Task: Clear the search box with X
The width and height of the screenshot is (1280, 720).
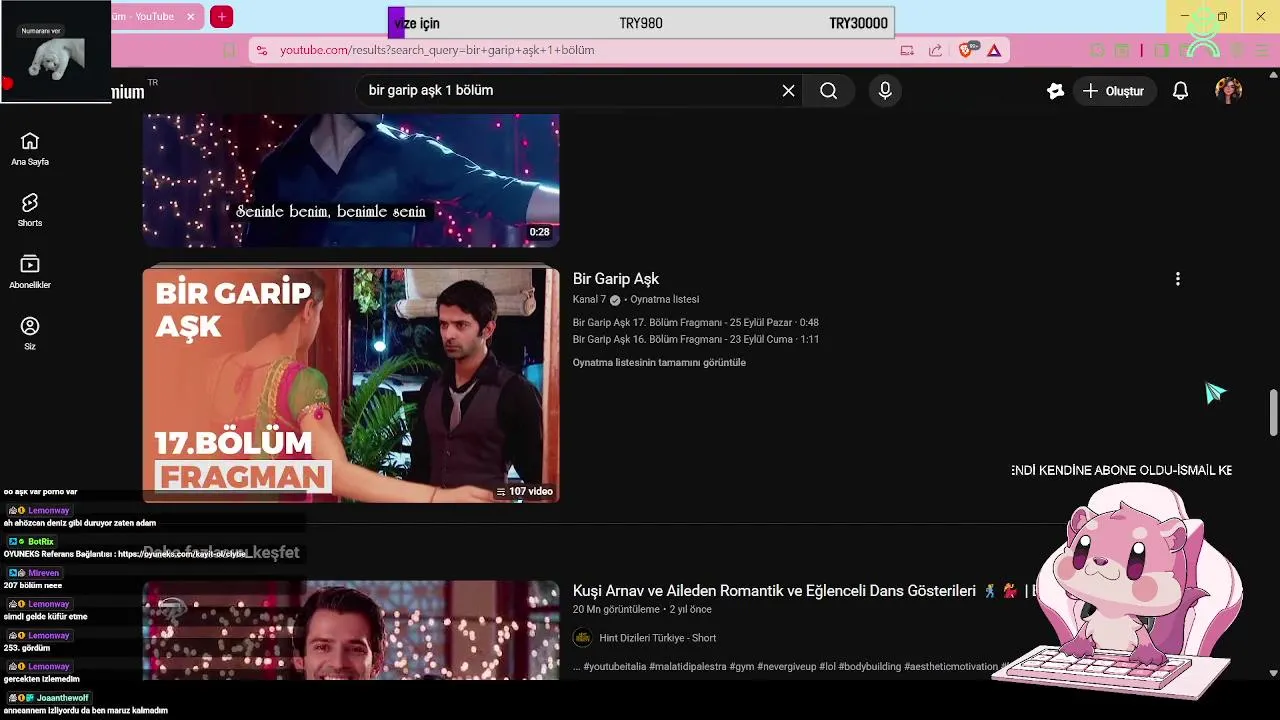Action: click(788, 91)
